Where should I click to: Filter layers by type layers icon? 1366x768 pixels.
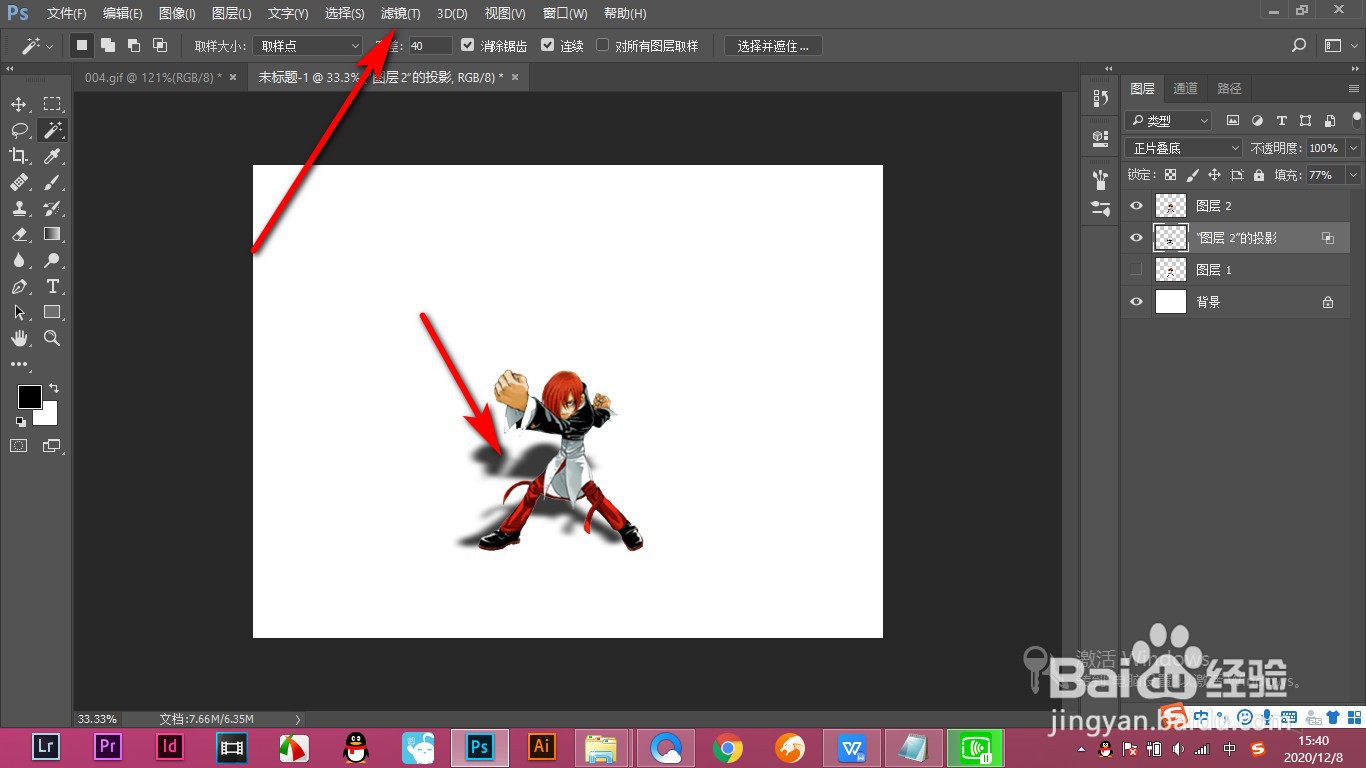[1281, 120]
